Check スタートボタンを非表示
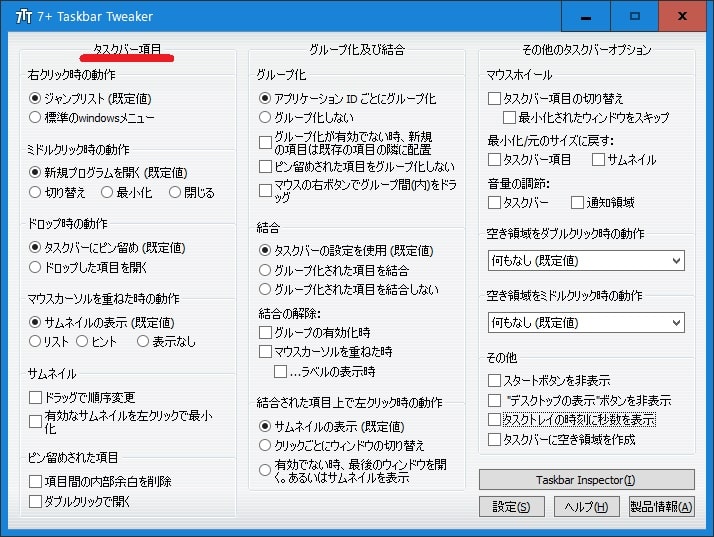Viewport: 714px width, 537px height. (494, 380)
